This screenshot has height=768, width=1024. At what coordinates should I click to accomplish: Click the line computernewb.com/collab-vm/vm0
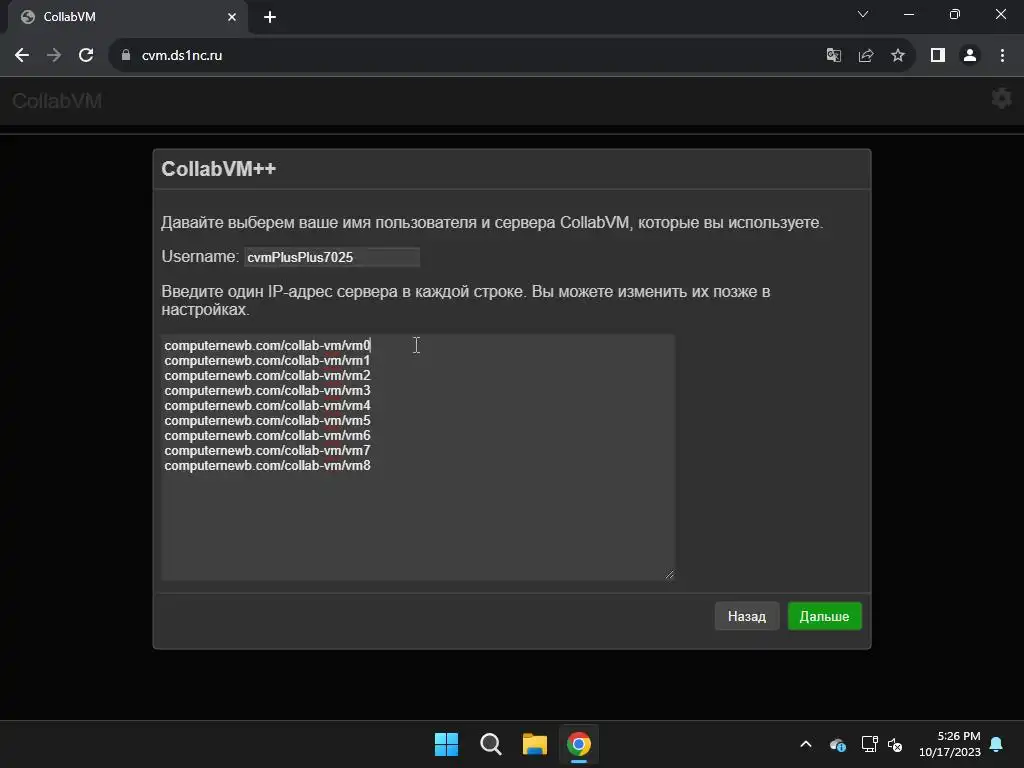[x=267, y=345]
